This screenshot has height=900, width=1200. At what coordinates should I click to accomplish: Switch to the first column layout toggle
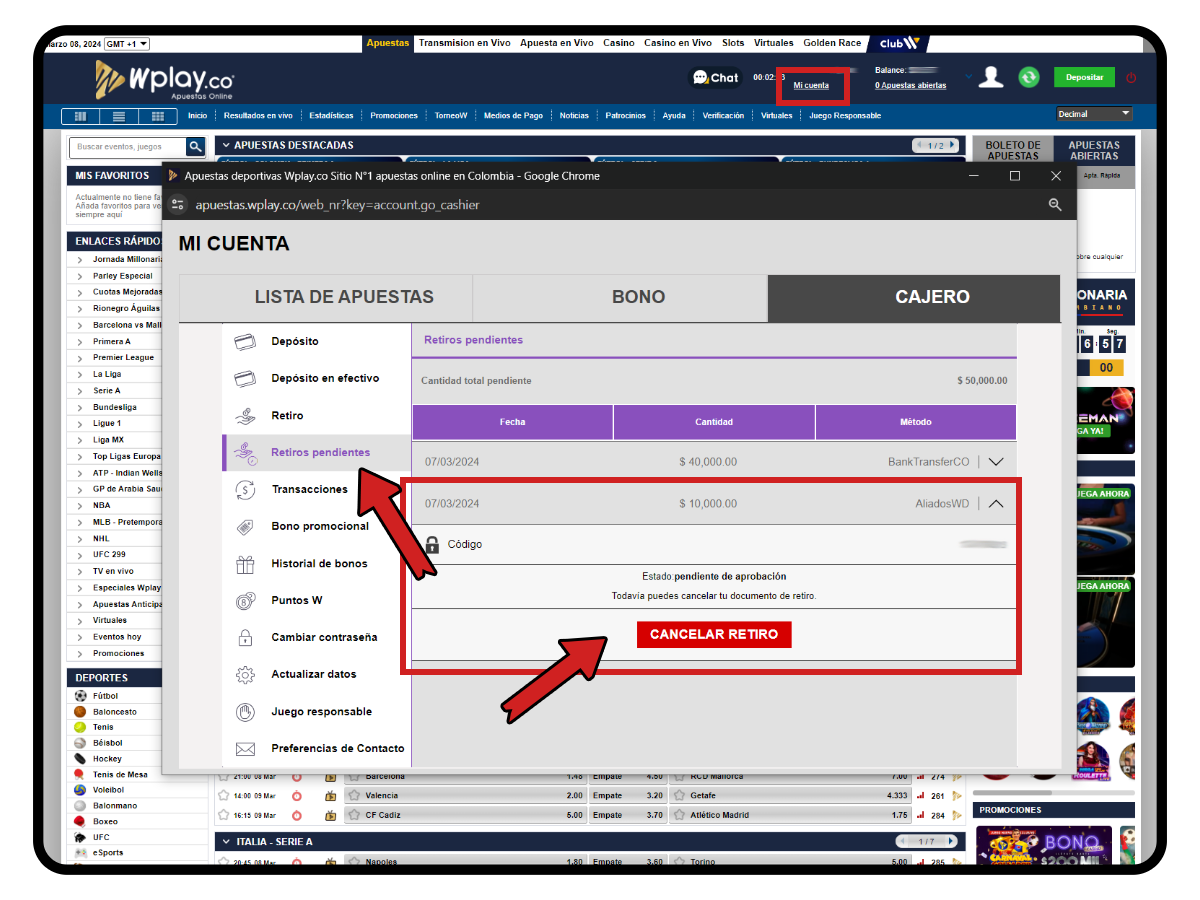coord(81,116)
